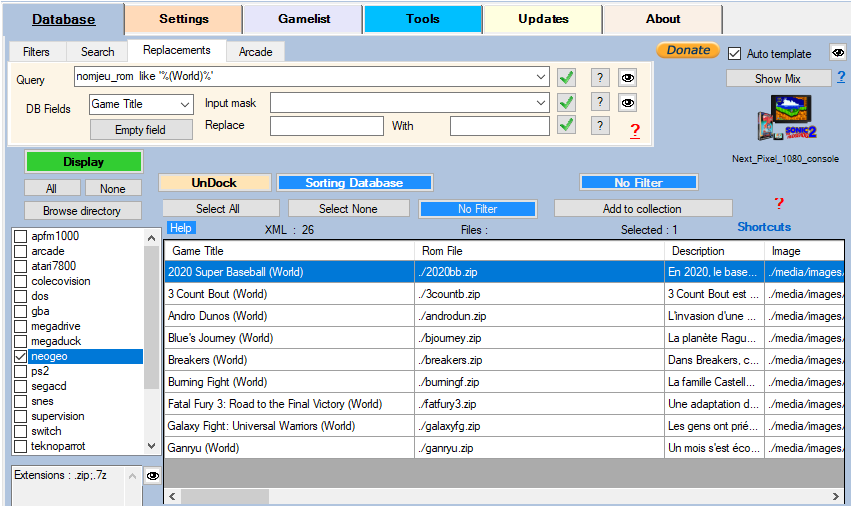Open the Input mask dropdown
Image resolution: width=852 pixels, height=507 pixels.
[x=541, y=102]
